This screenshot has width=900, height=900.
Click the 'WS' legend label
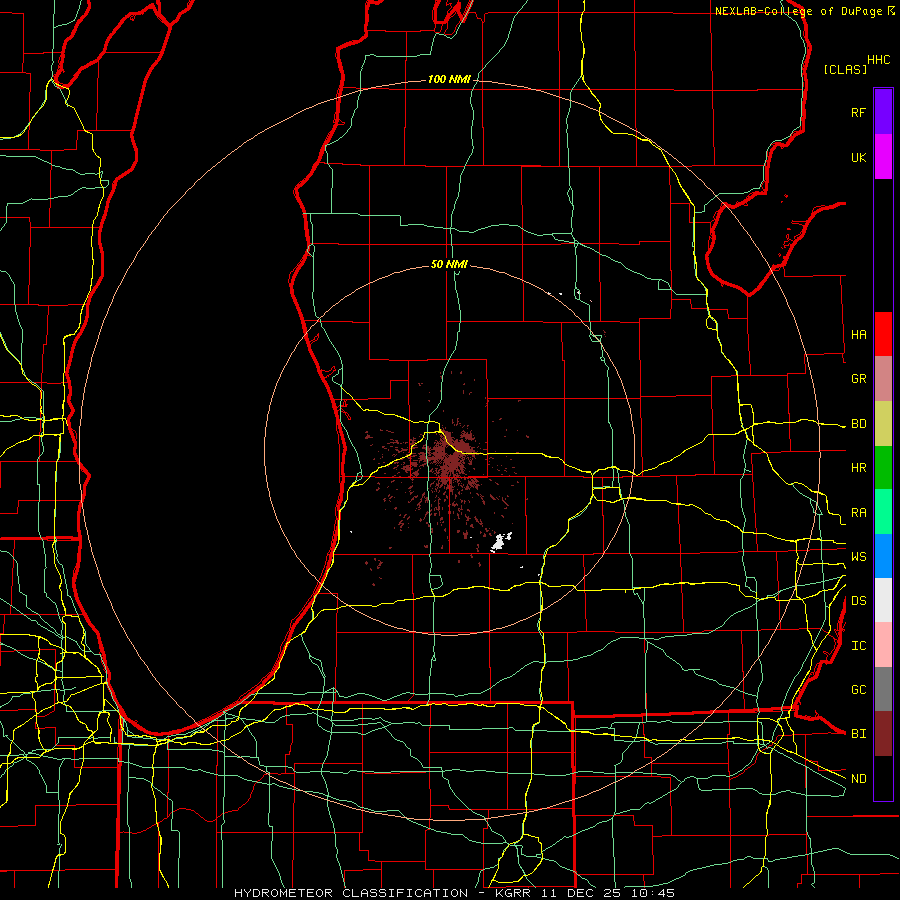click(x=858, y=557)
